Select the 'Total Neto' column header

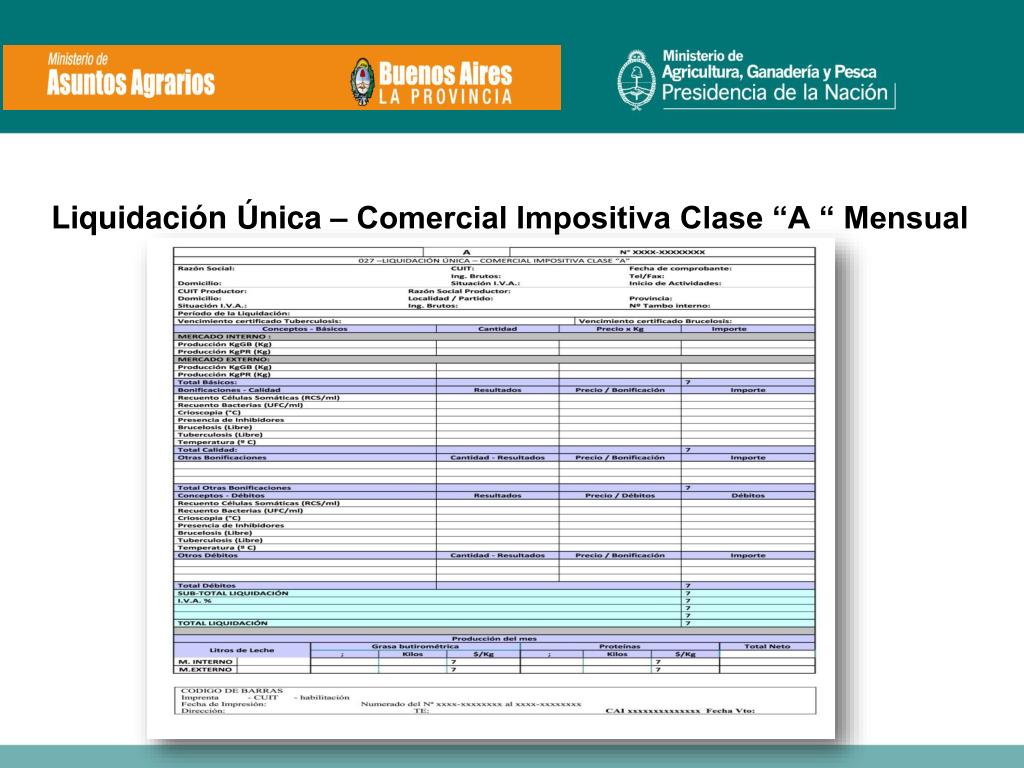[x=767, y=647]
